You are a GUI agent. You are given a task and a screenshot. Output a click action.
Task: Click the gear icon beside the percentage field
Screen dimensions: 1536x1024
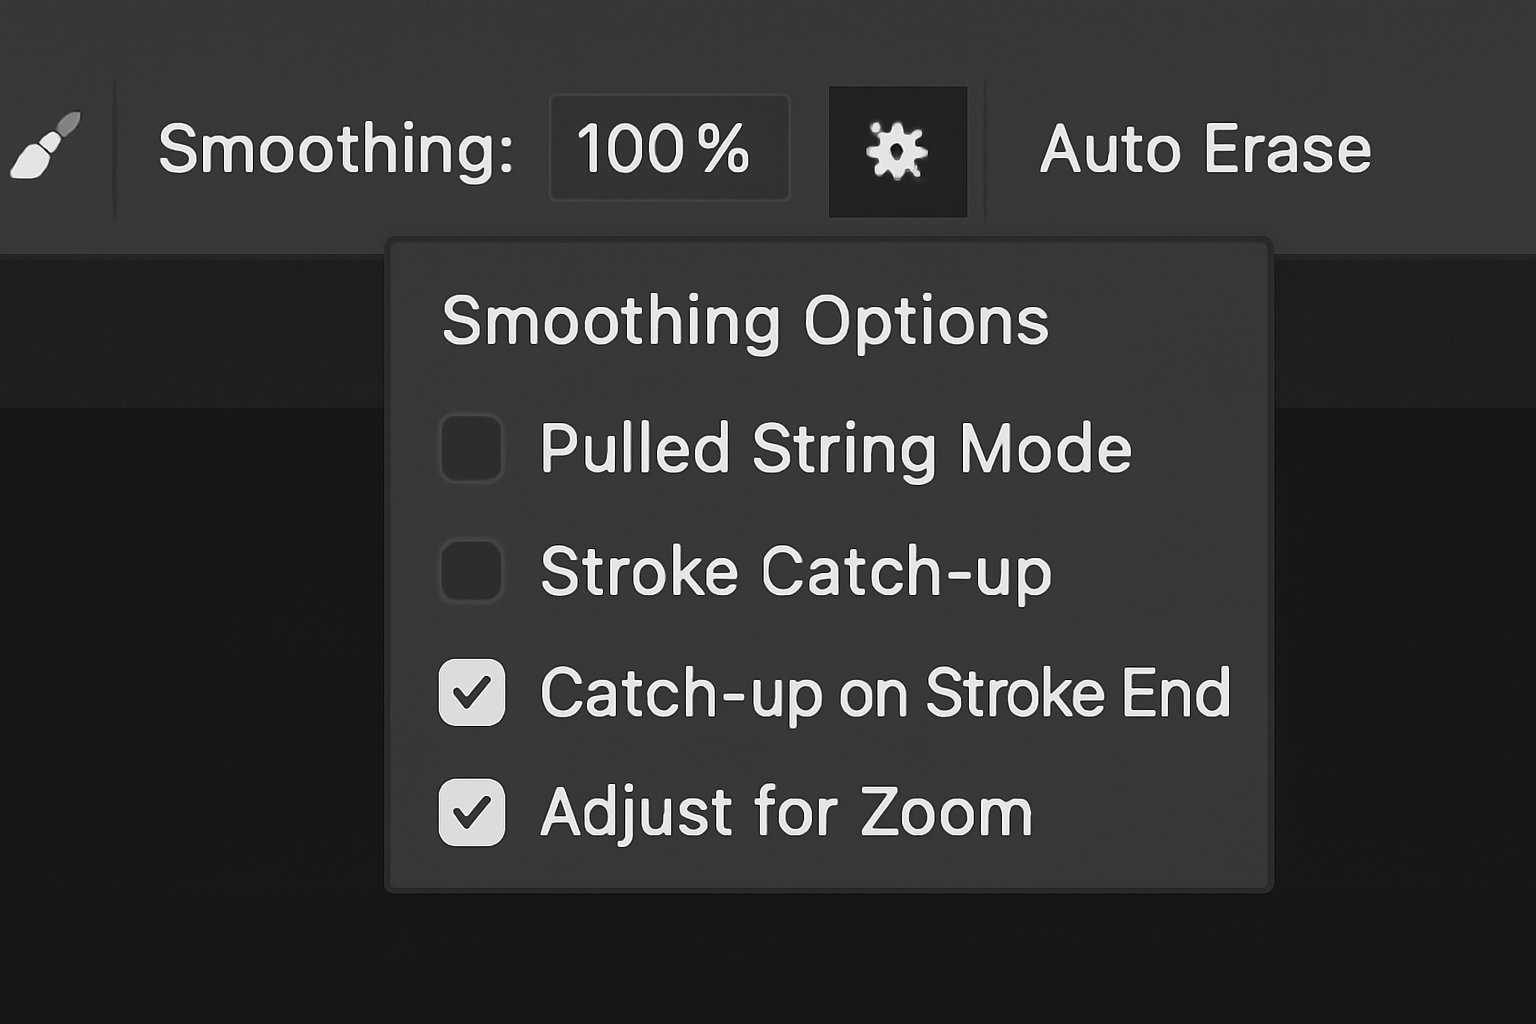click(897, 149)
